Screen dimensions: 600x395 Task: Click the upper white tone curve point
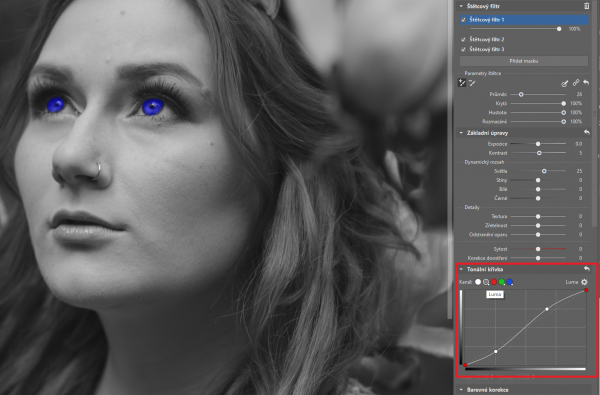pyautogui.click(x=547, y=309)
